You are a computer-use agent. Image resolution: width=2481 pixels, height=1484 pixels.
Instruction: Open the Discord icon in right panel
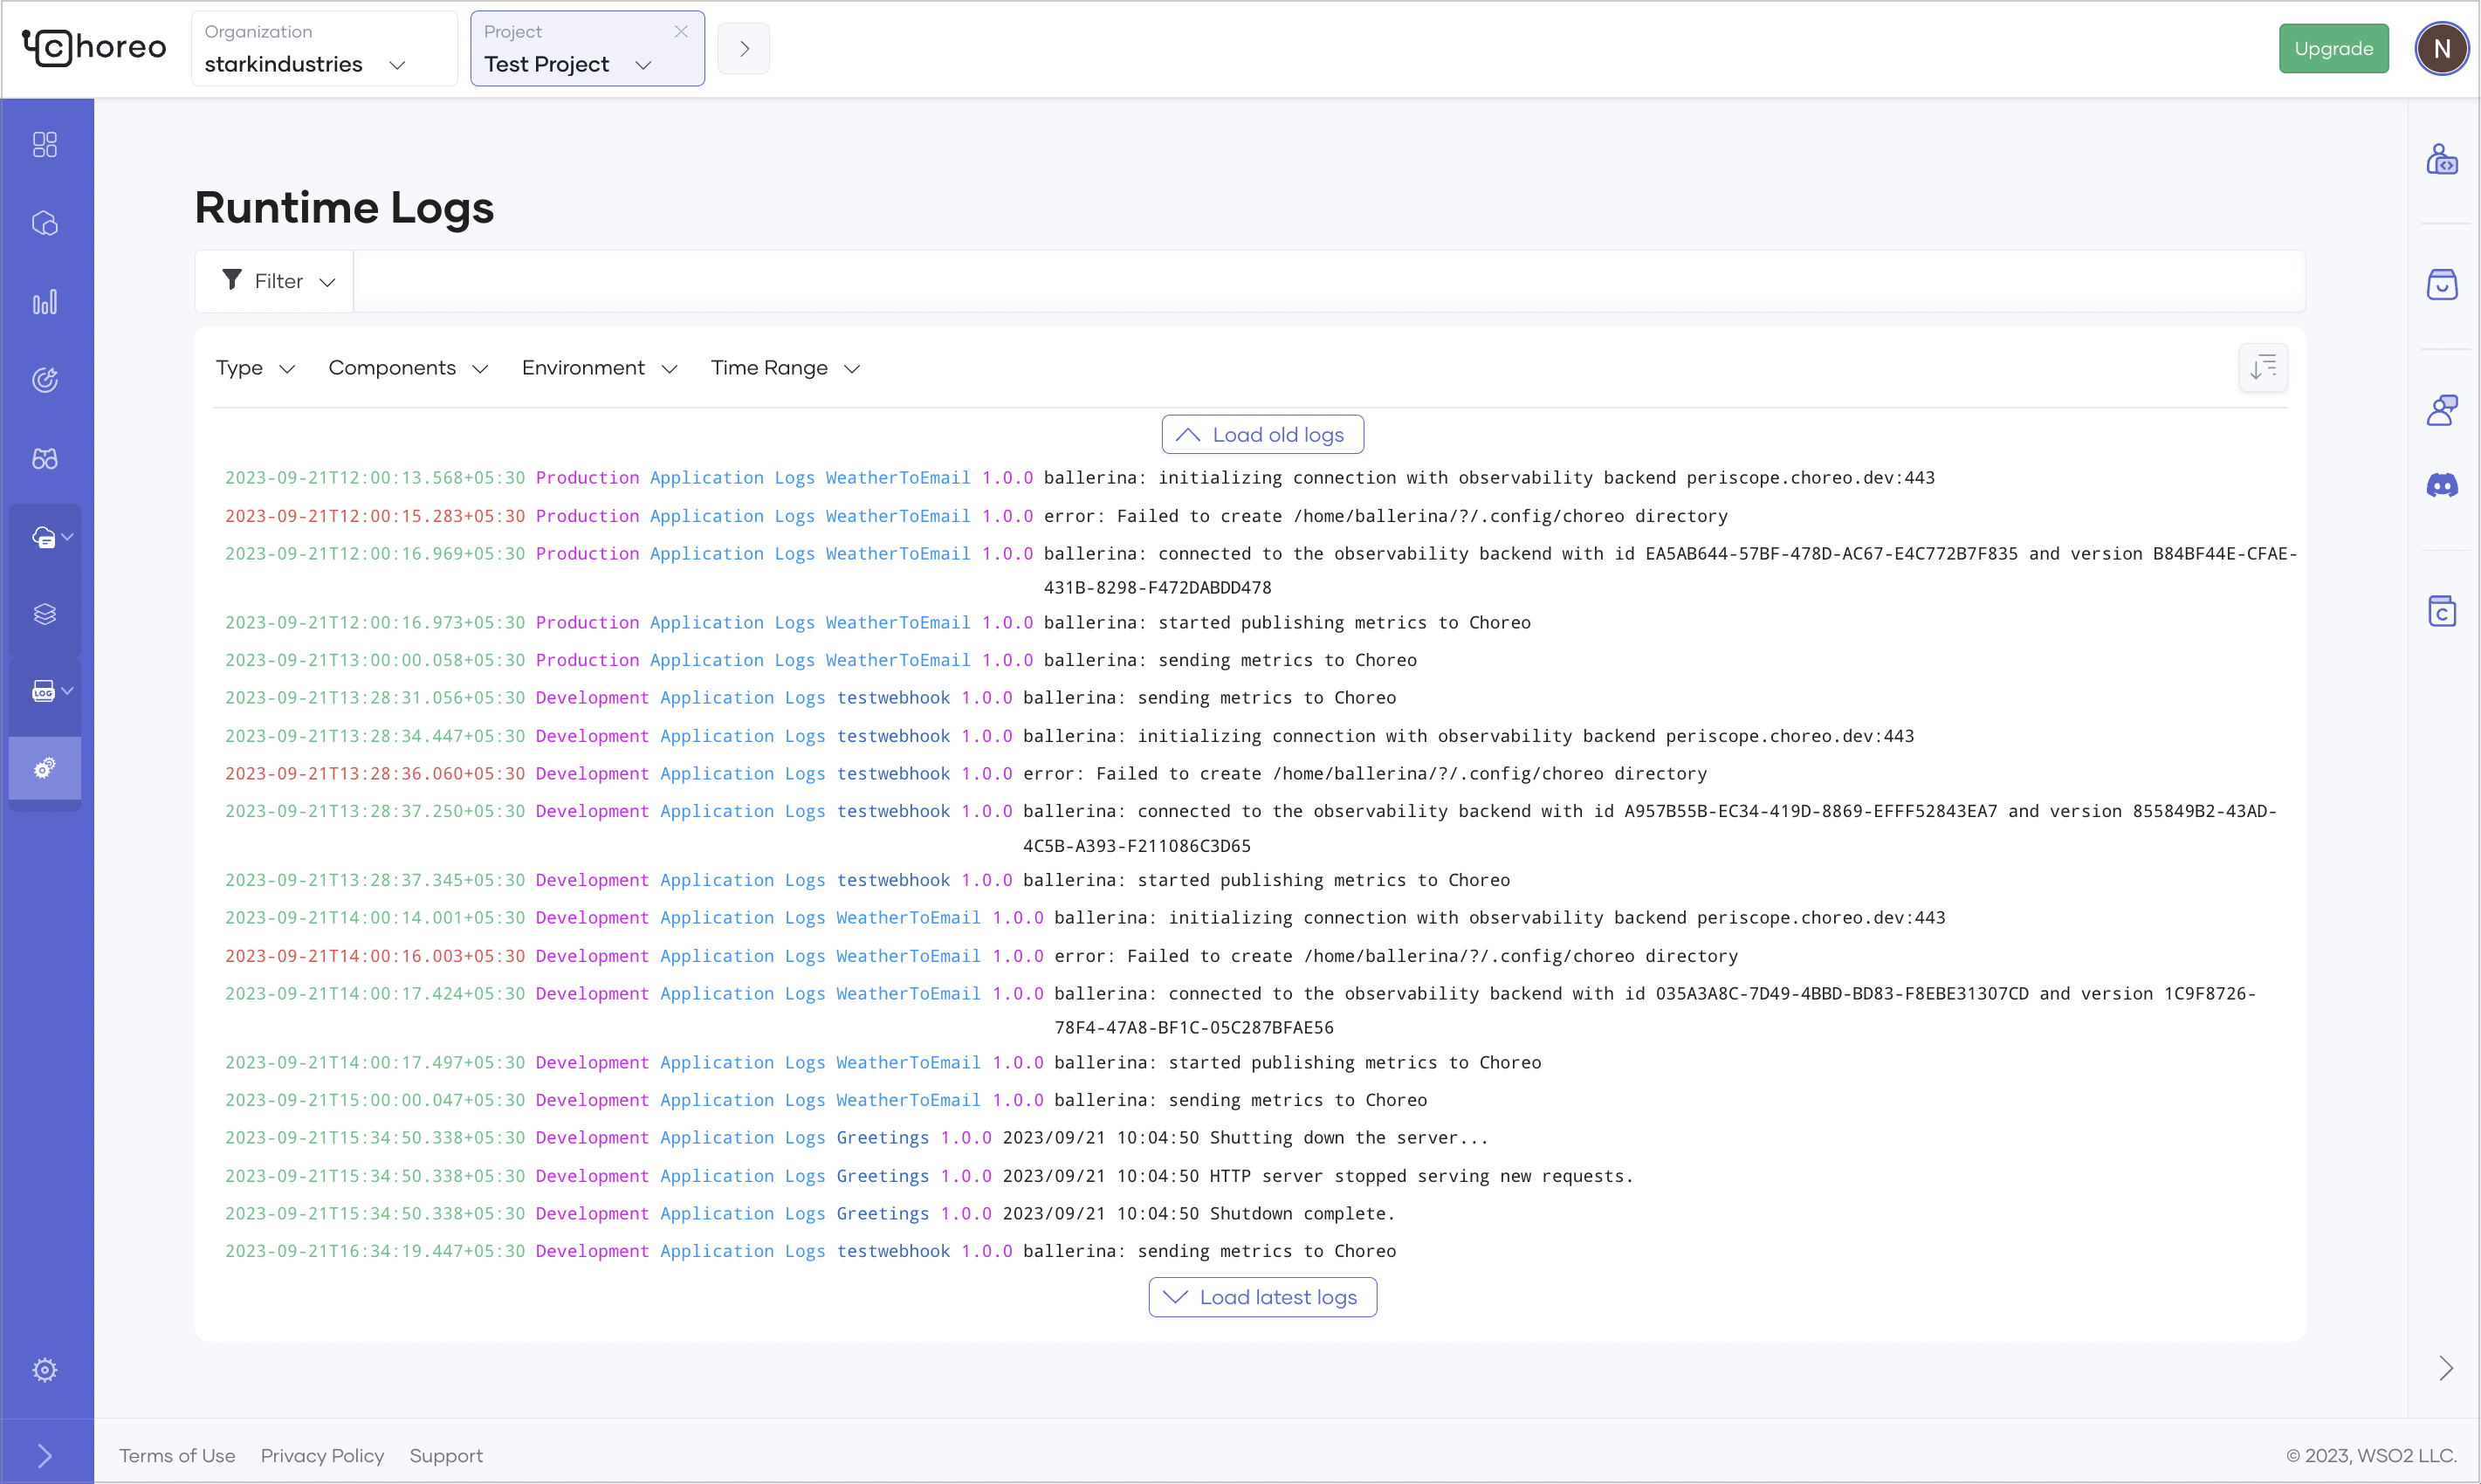point(2442,486)
